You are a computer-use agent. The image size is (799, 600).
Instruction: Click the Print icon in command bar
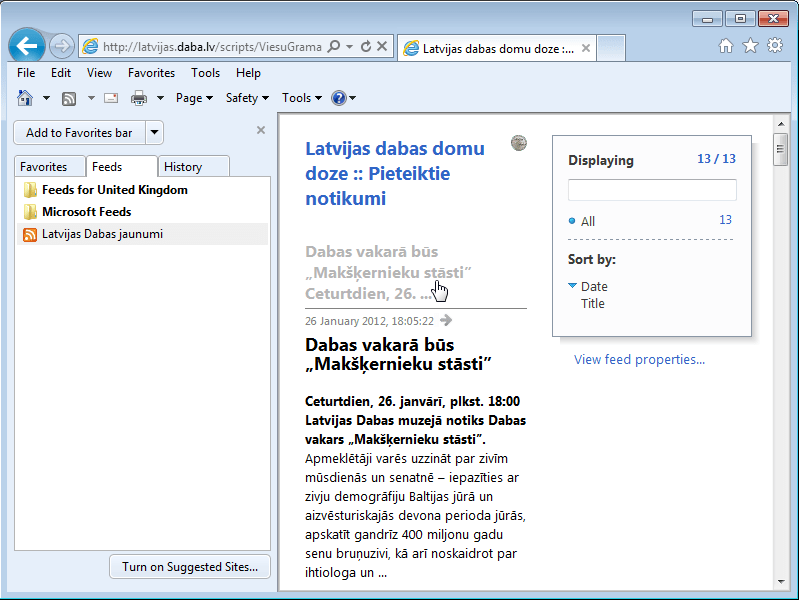point(139,98)
